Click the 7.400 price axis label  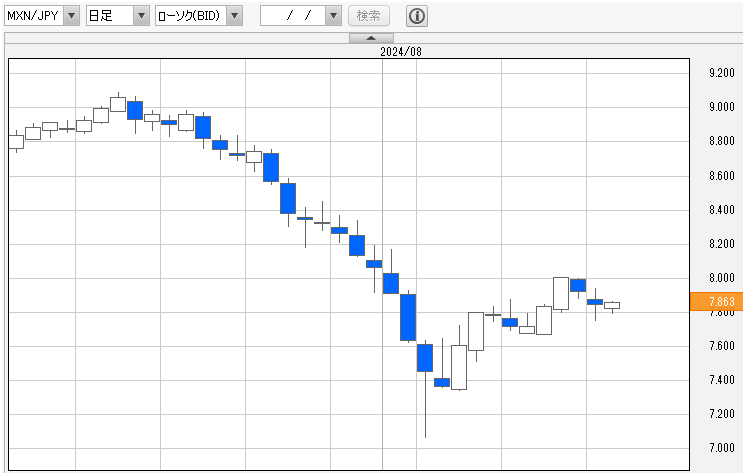coord(722,380)
